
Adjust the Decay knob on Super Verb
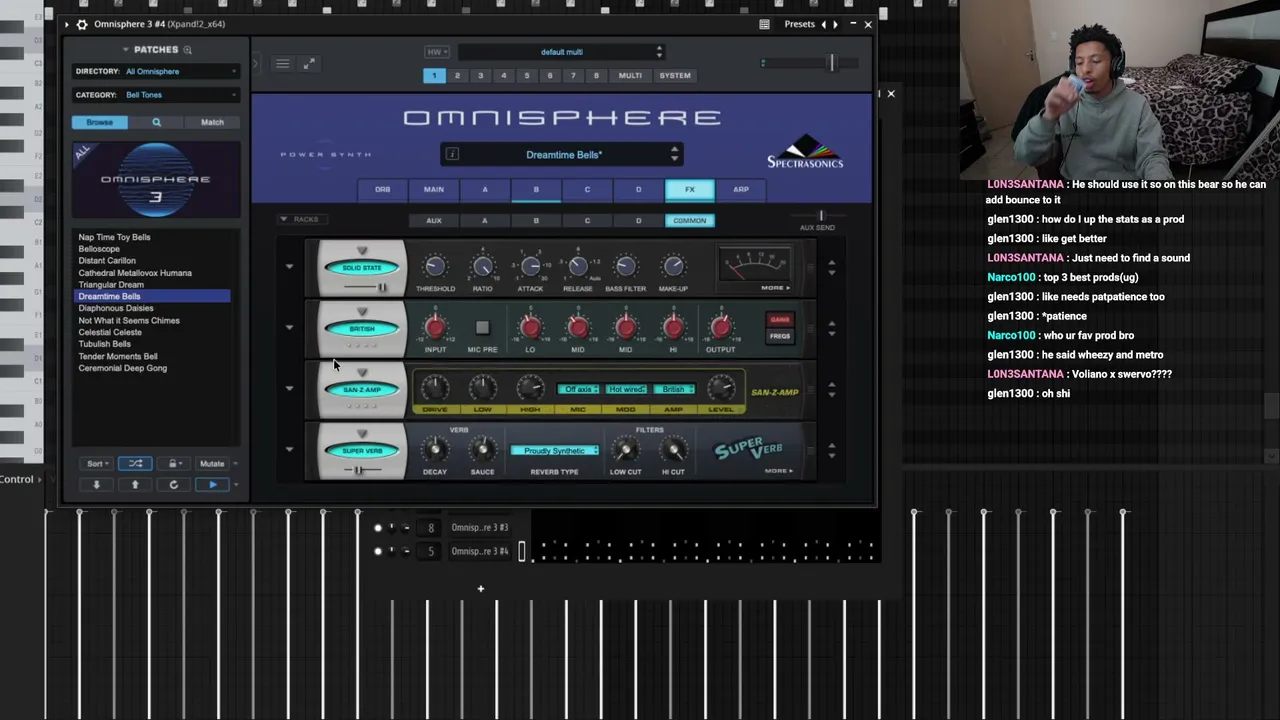point(435,450)
